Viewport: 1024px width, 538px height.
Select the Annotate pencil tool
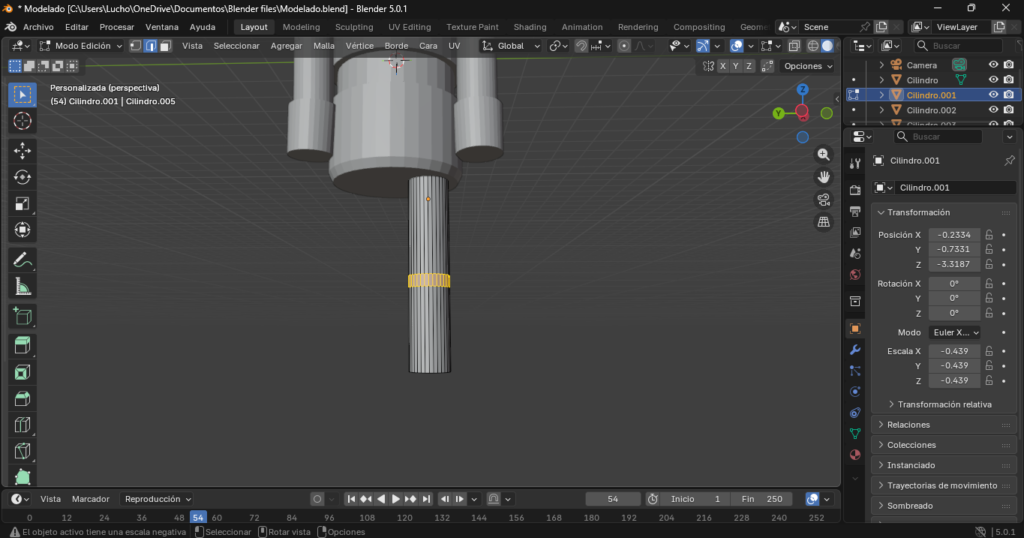22,260
